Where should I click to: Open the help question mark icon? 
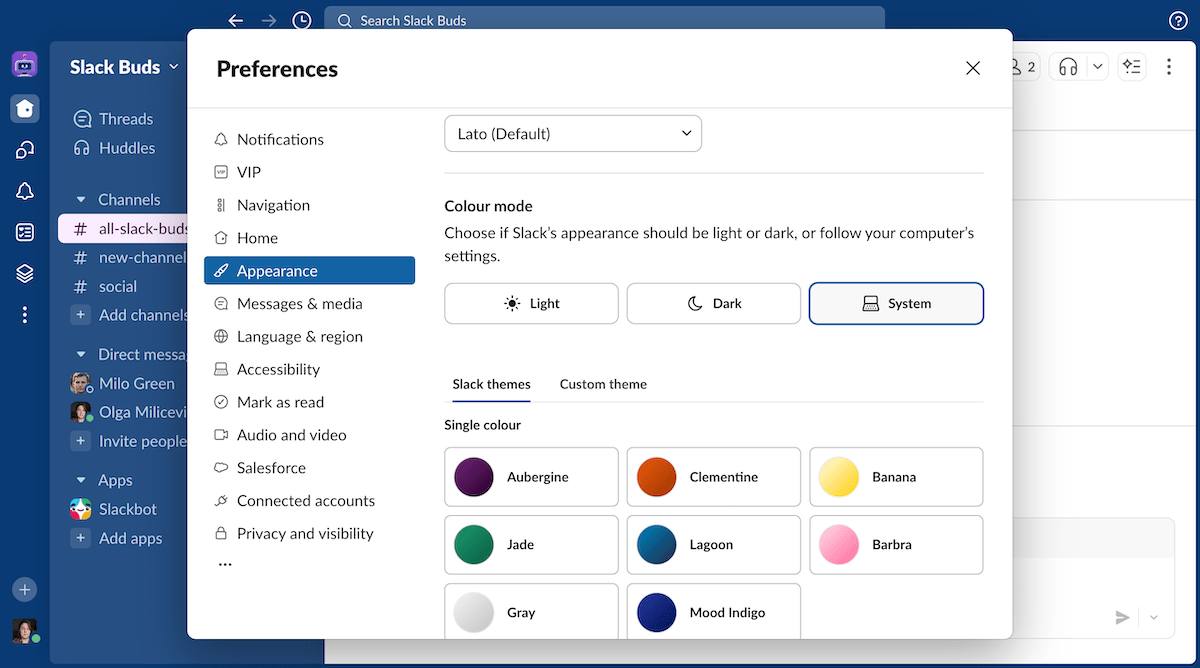click(x=1178, y=20)
